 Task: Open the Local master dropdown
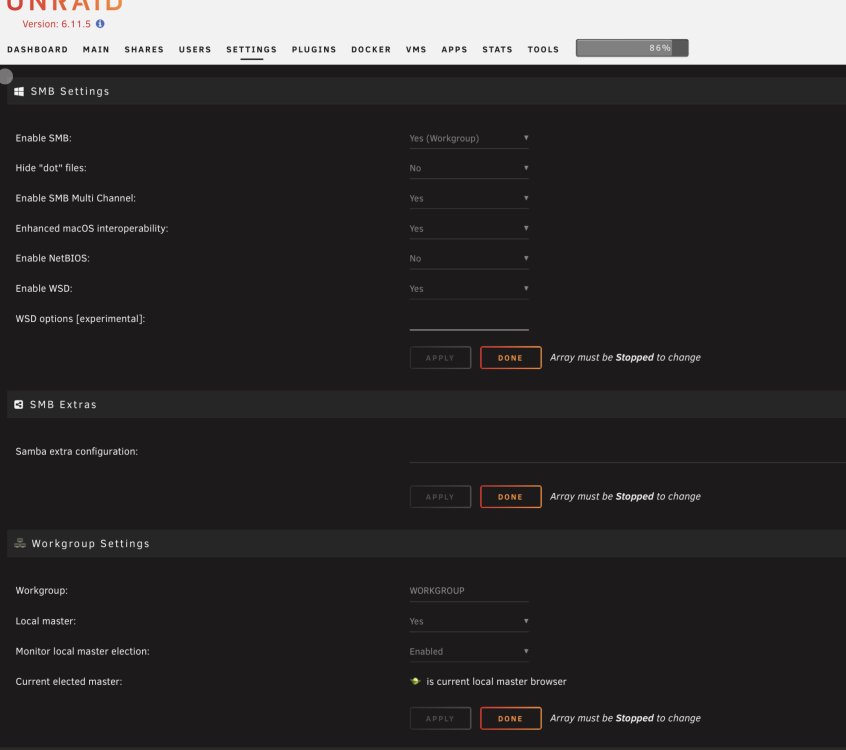[x=469, y=621]
